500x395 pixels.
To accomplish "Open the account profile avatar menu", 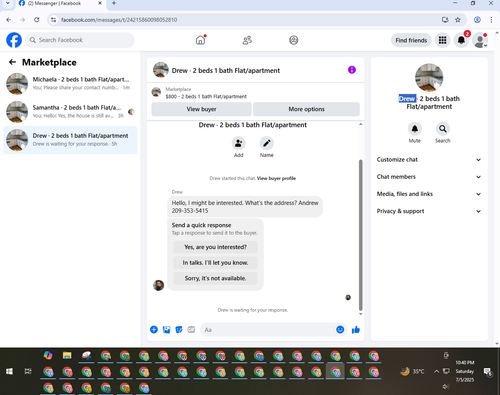I will point(480,40).
